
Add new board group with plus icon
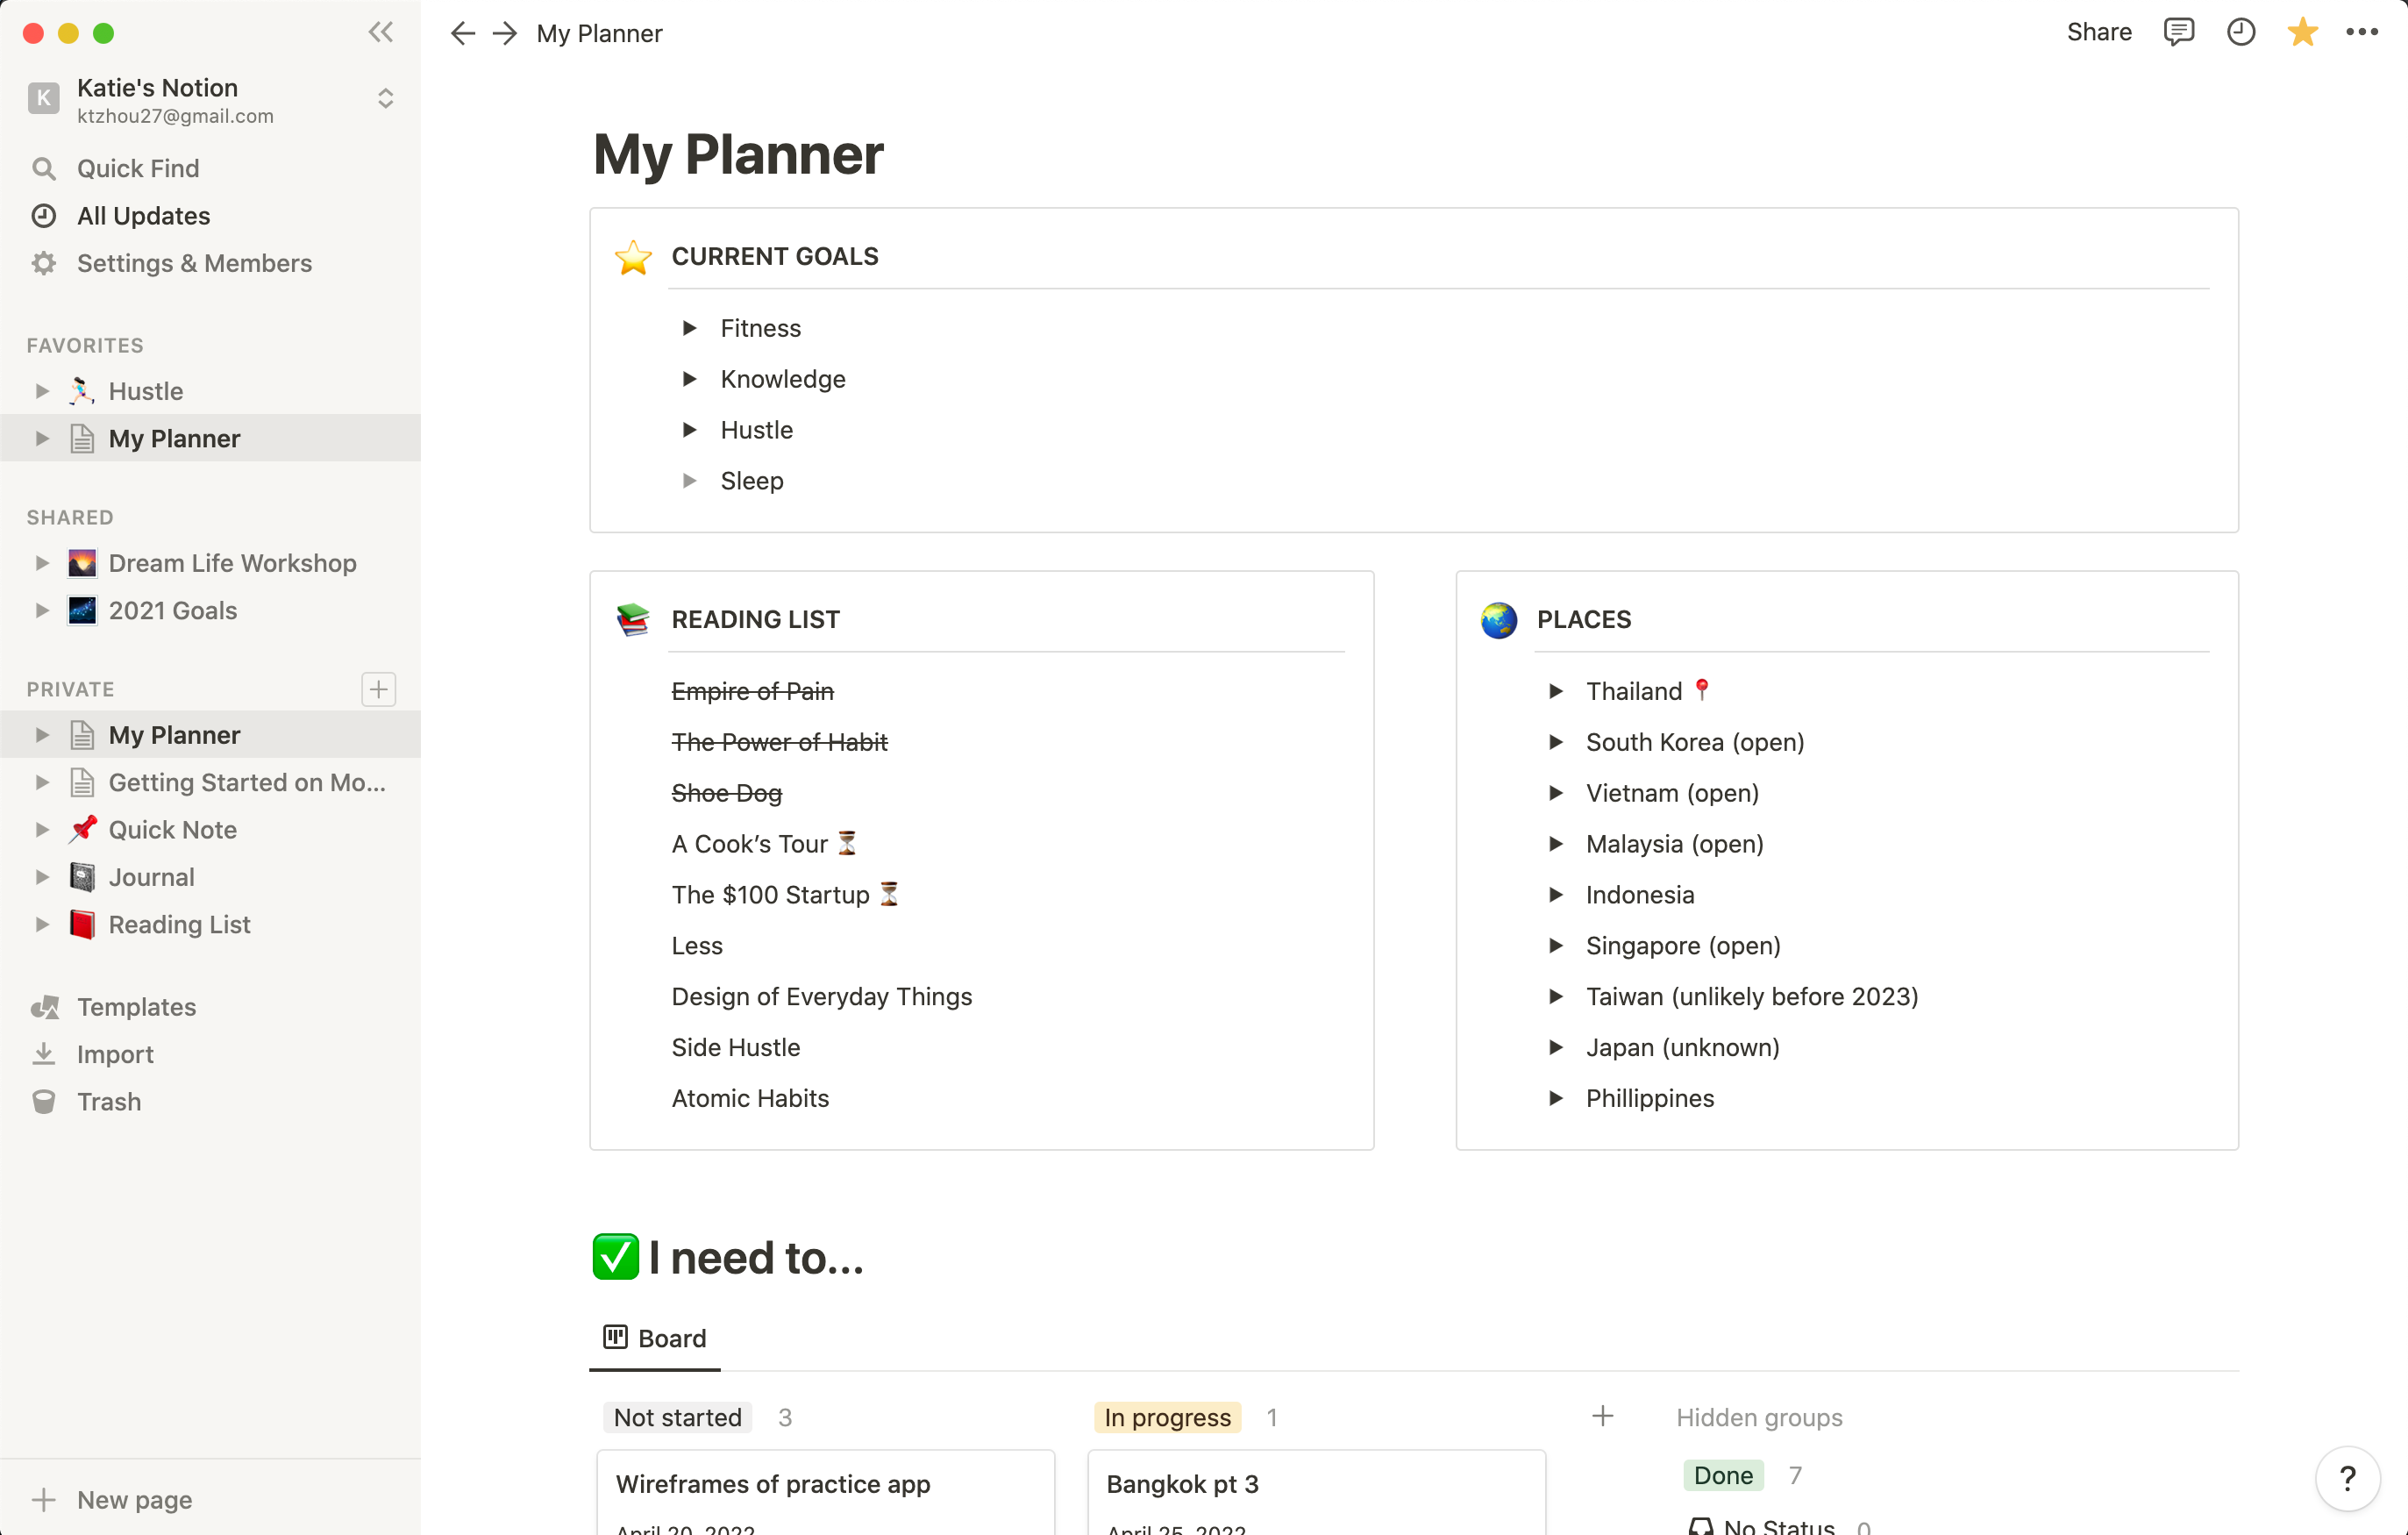coord(1602,1417)
